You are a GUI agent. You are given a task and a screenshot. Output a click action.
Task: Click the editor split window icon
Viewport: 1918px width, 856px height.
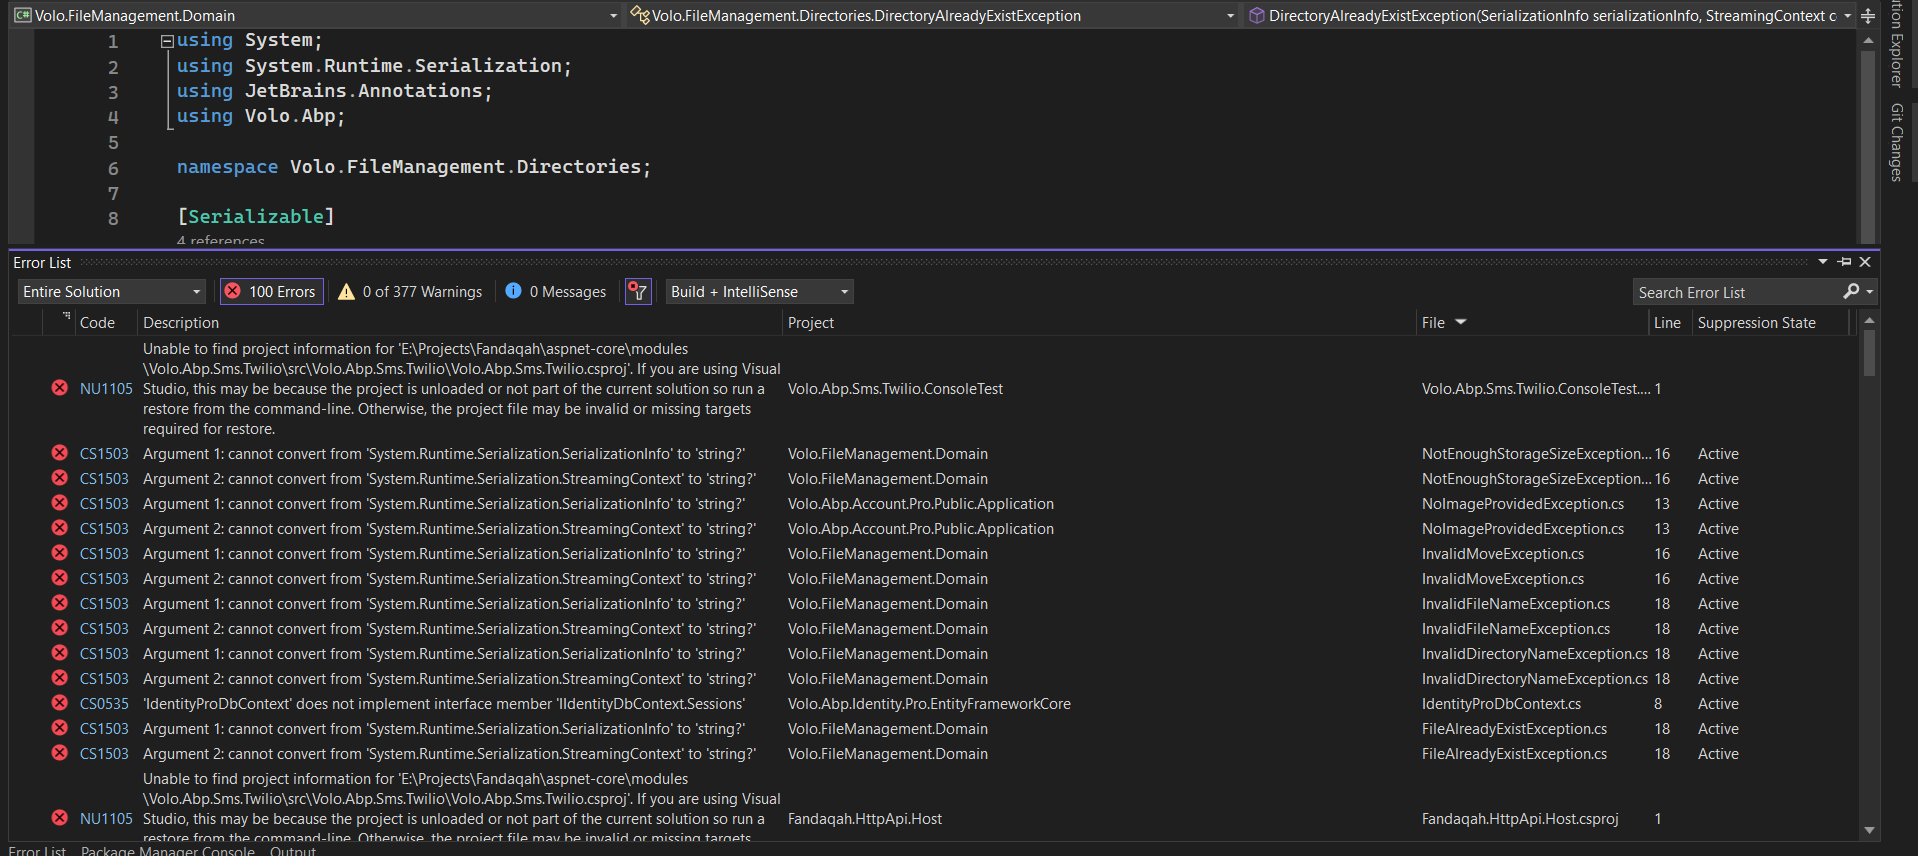click(x=1868, y=16)
